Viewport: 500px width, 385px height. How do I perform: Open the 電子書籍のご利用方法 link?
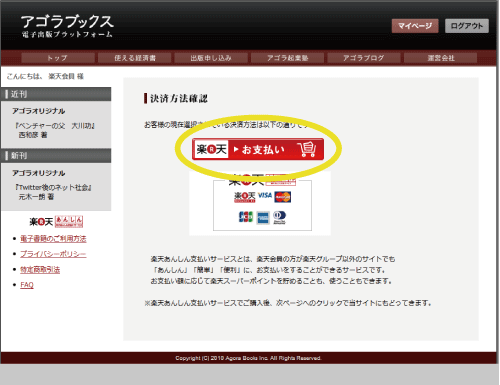[x=53, y=239]
